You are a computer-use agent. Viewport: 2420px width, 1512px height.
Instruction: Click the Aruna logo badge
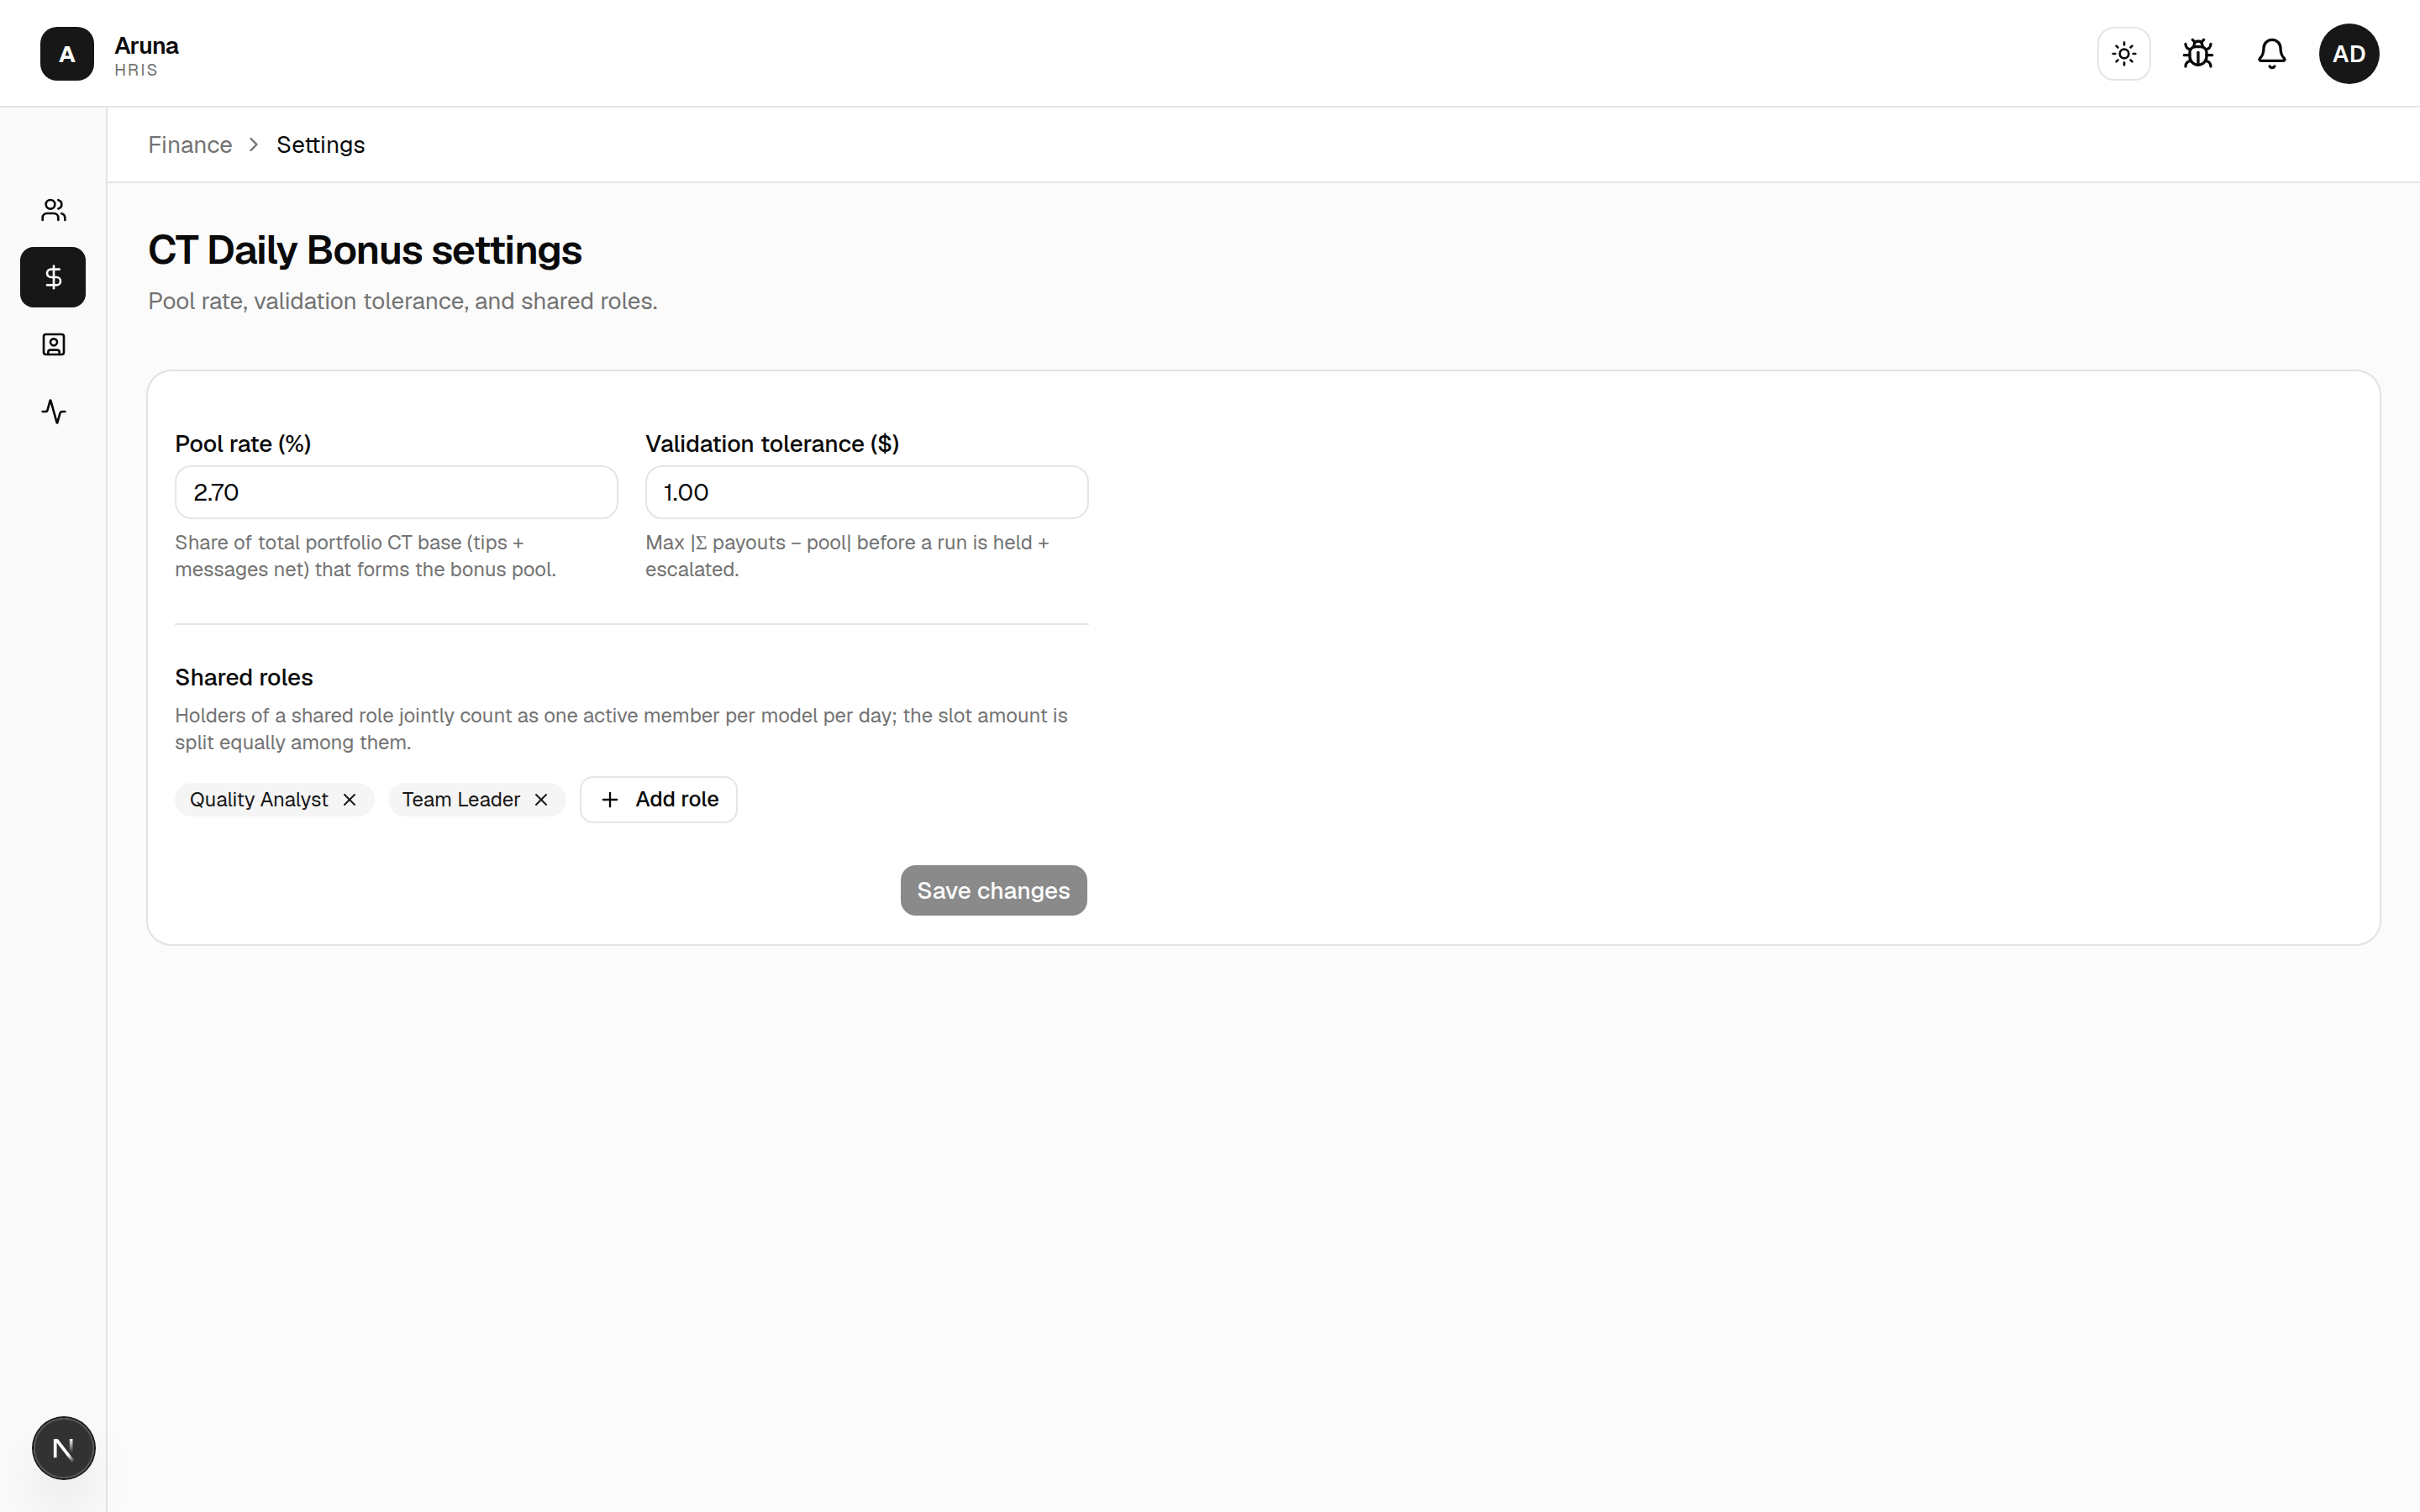click(x=67, y=54)
